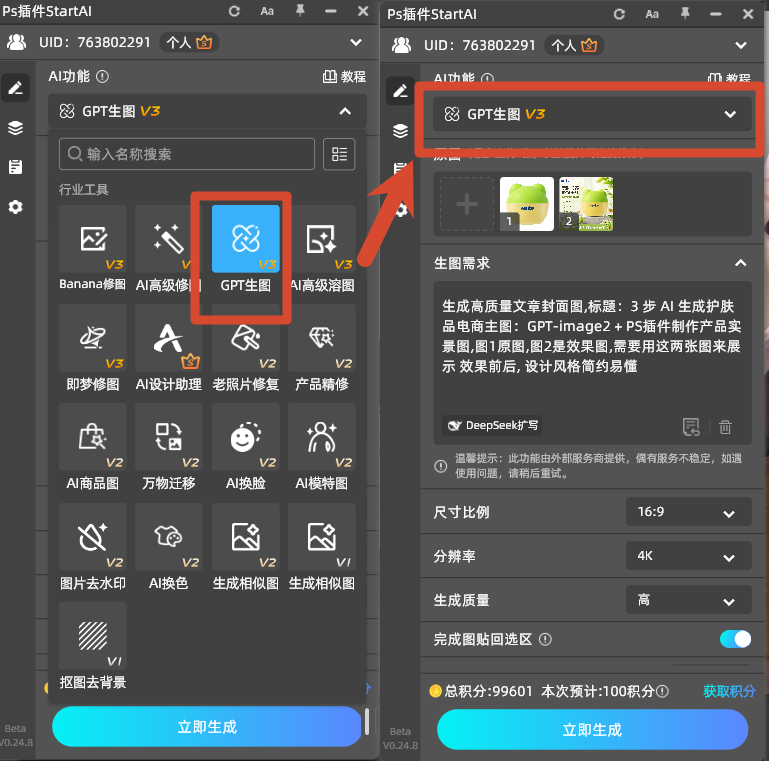
Task: Click the 获取积分 link
Action: pyautogui.click(x=729, y=691)
